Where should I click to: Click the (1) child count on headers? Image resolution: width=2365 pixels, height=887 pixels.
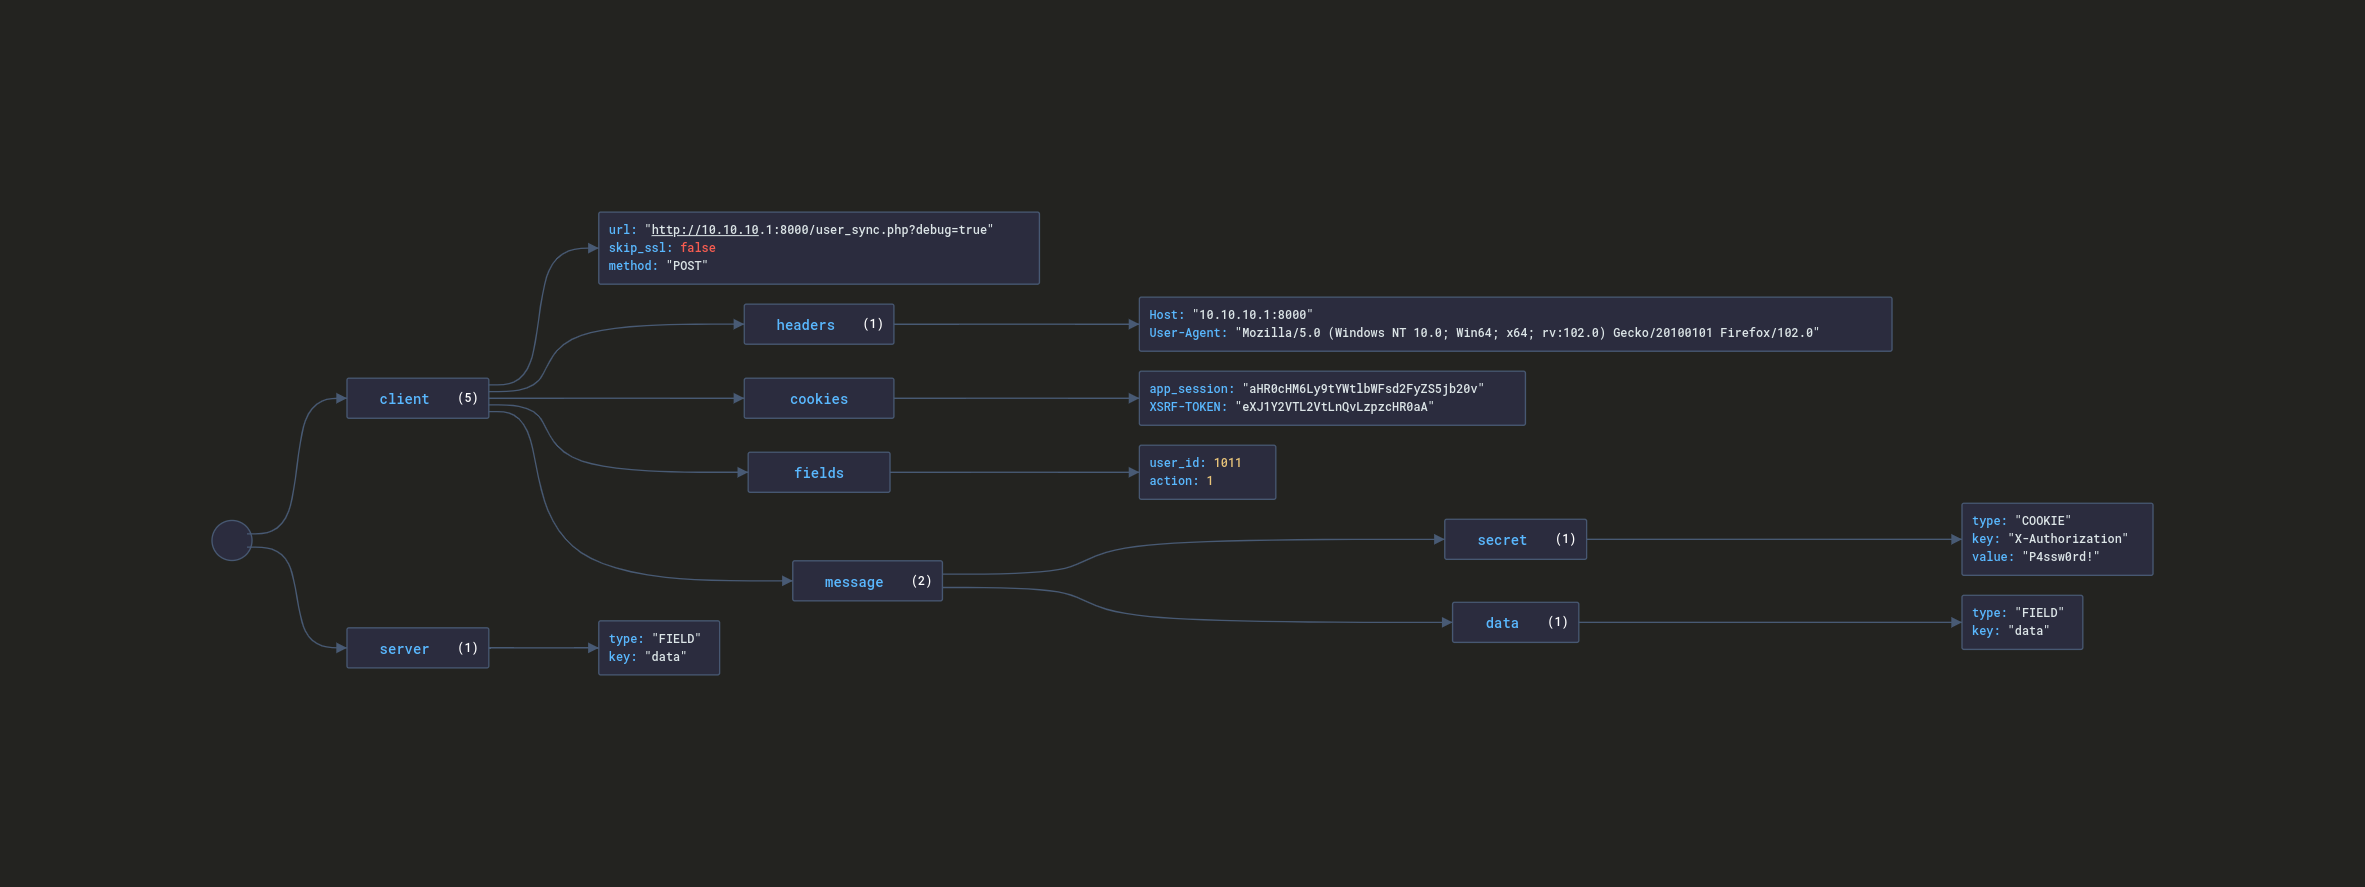point(873,324)
